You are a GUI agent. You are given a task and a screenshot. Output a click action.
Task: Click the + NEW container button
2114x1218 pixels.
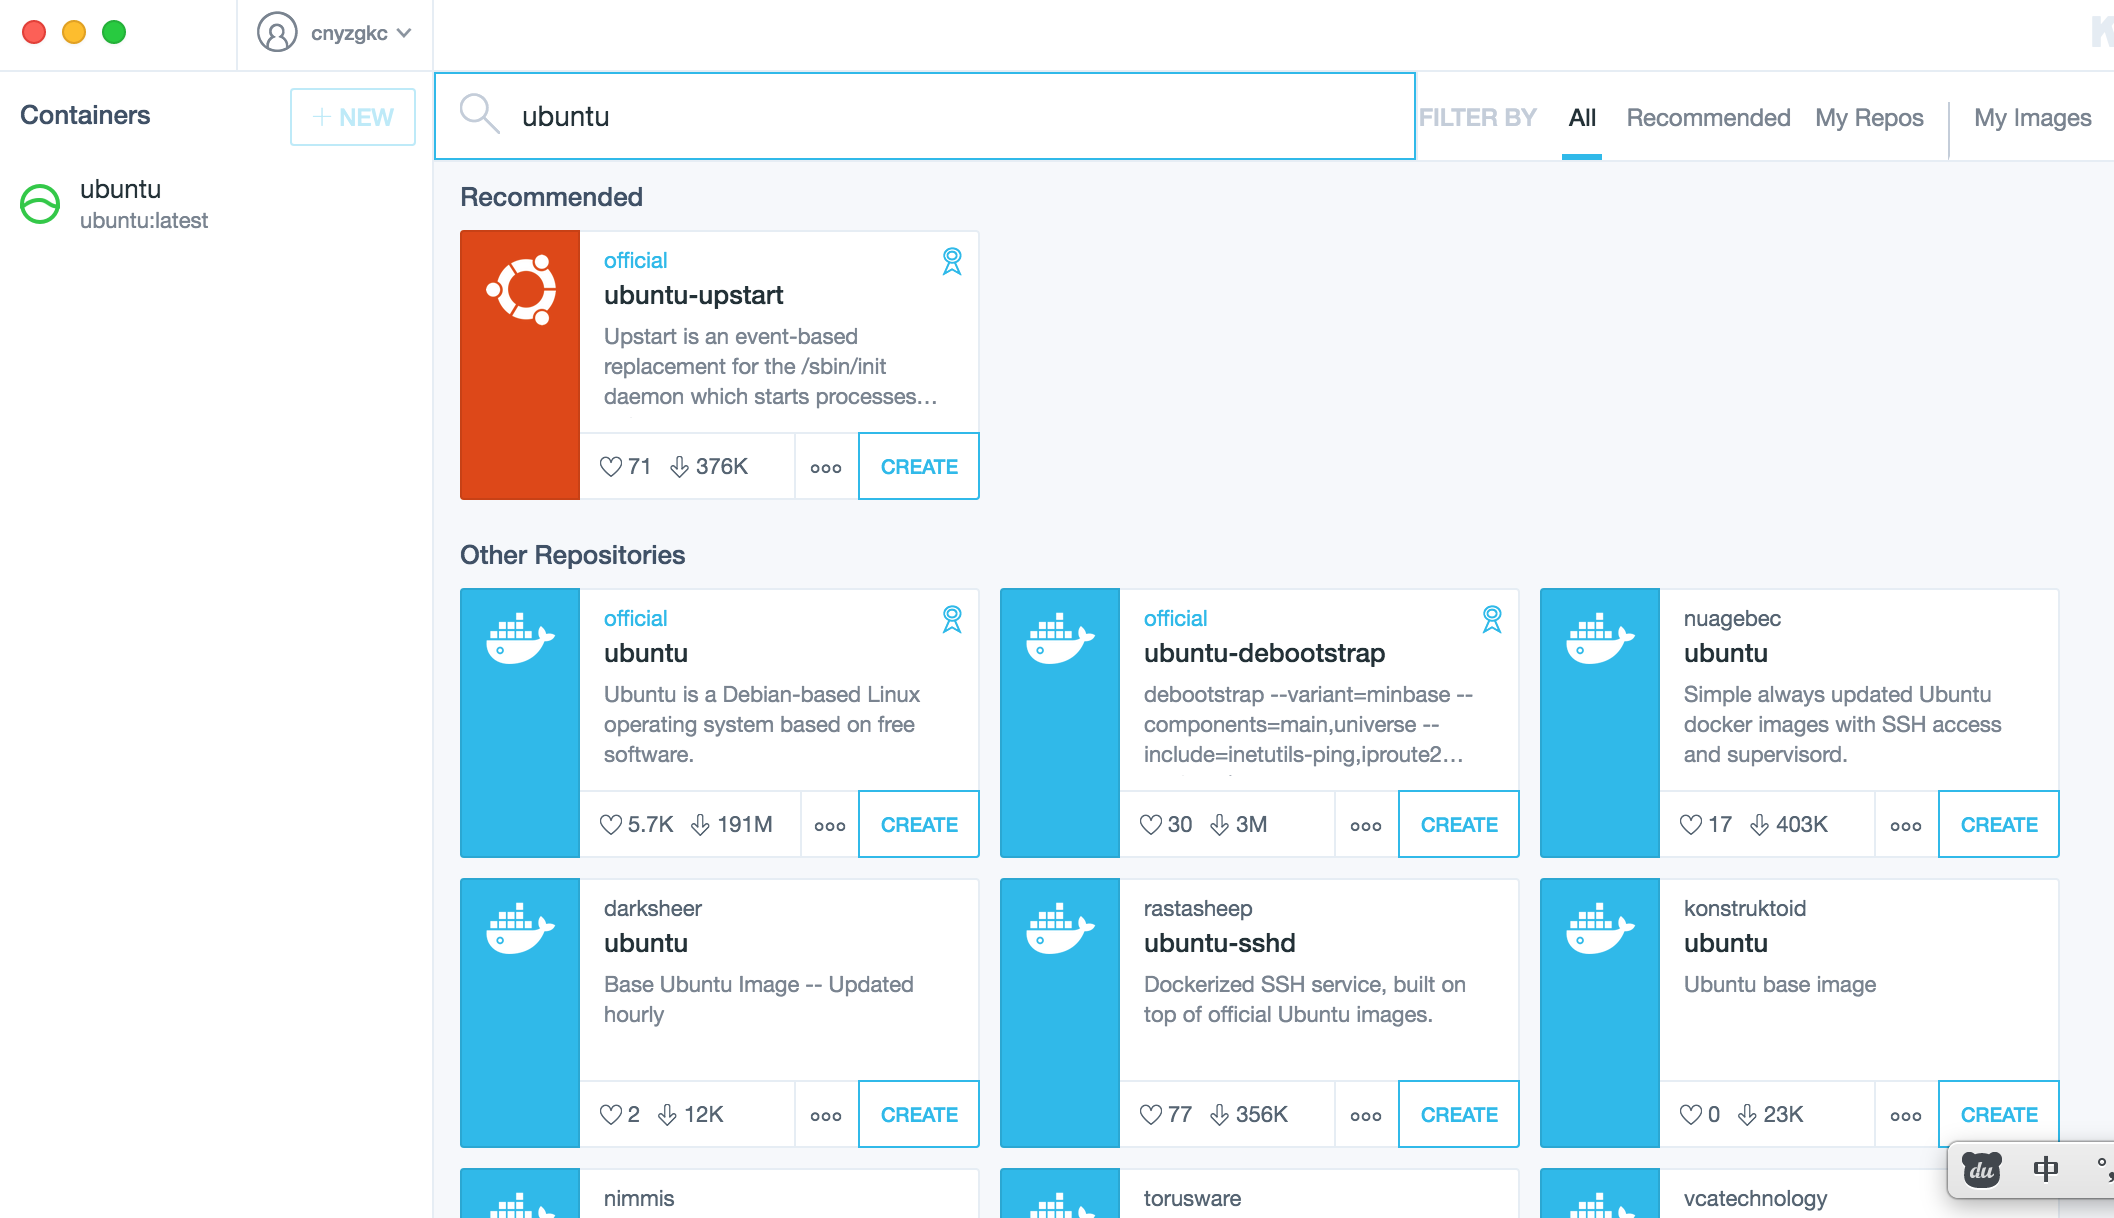coord(353,117)
